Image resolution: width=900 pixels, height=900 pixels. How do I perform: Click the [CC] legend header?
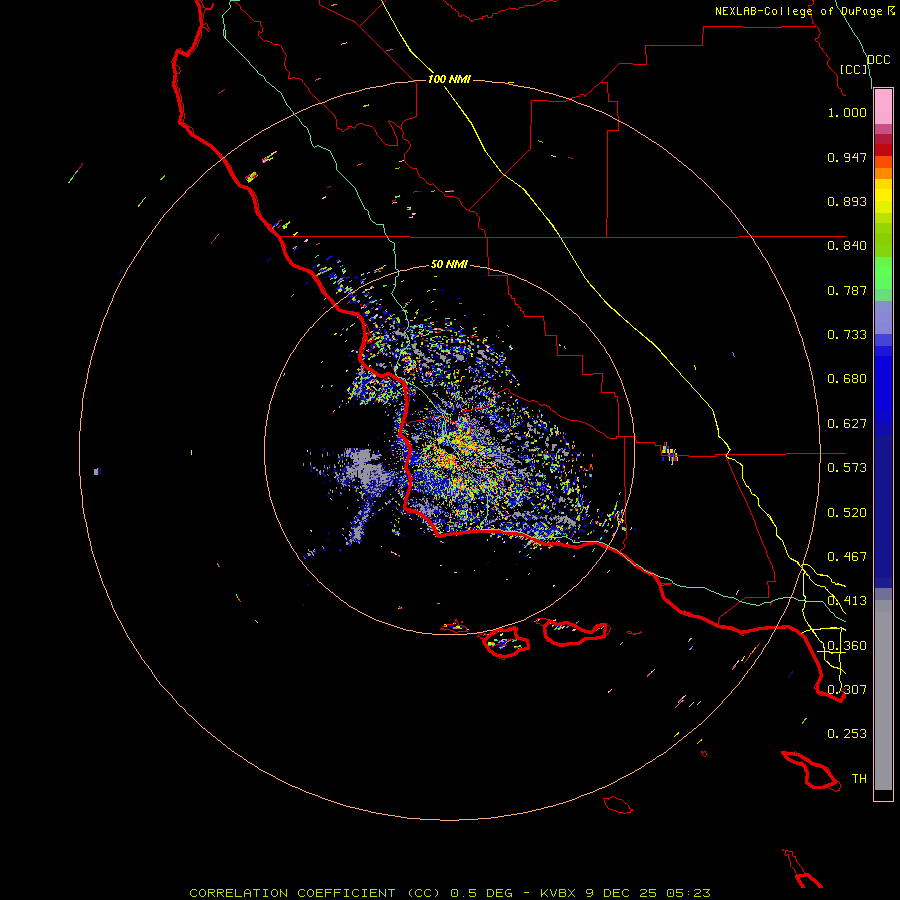pyautogui.click(x=854, y=69)
